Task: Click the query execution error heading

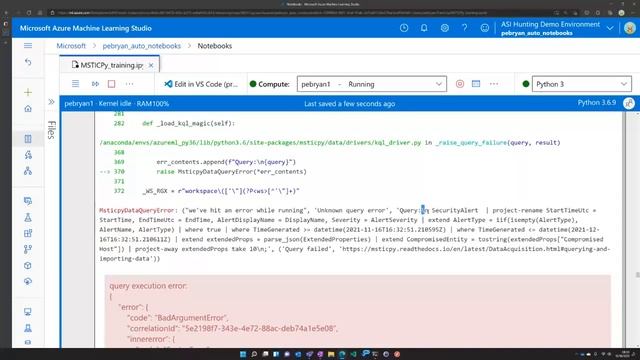Action: pyautogui.click(x=148, y=286)
